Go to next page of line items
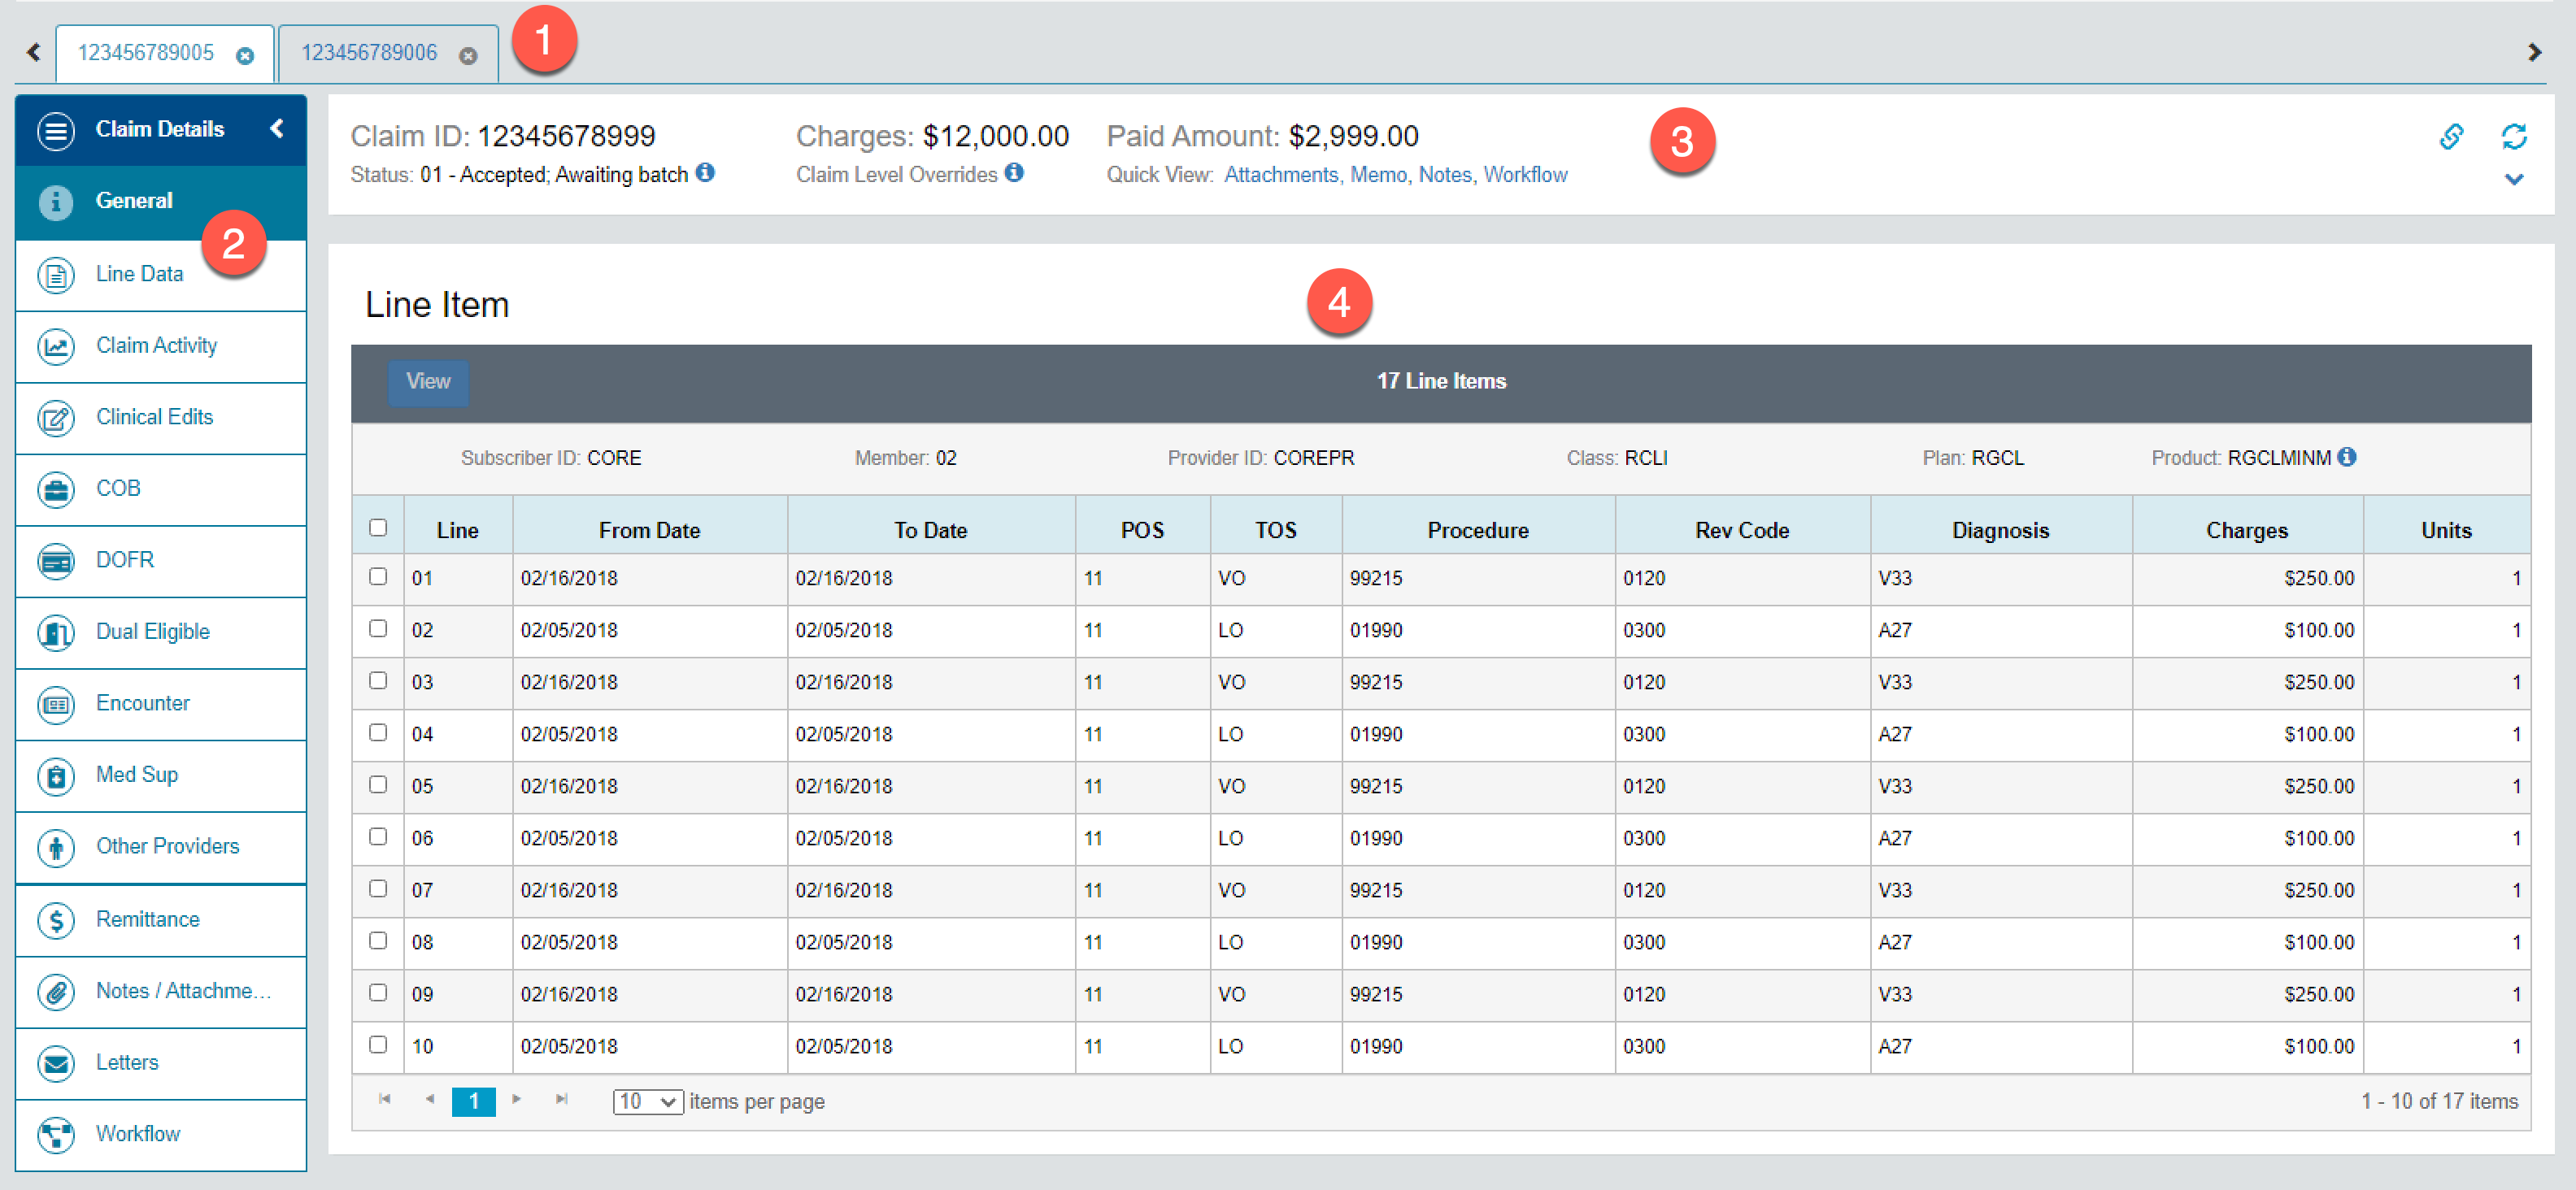 pos(516,1099)
